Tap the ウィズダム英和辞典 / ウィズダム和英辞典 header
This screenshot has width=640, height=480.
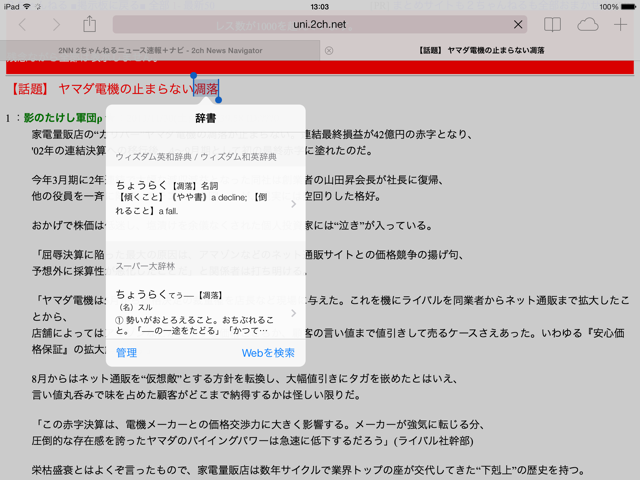click(x=196, y=157)
